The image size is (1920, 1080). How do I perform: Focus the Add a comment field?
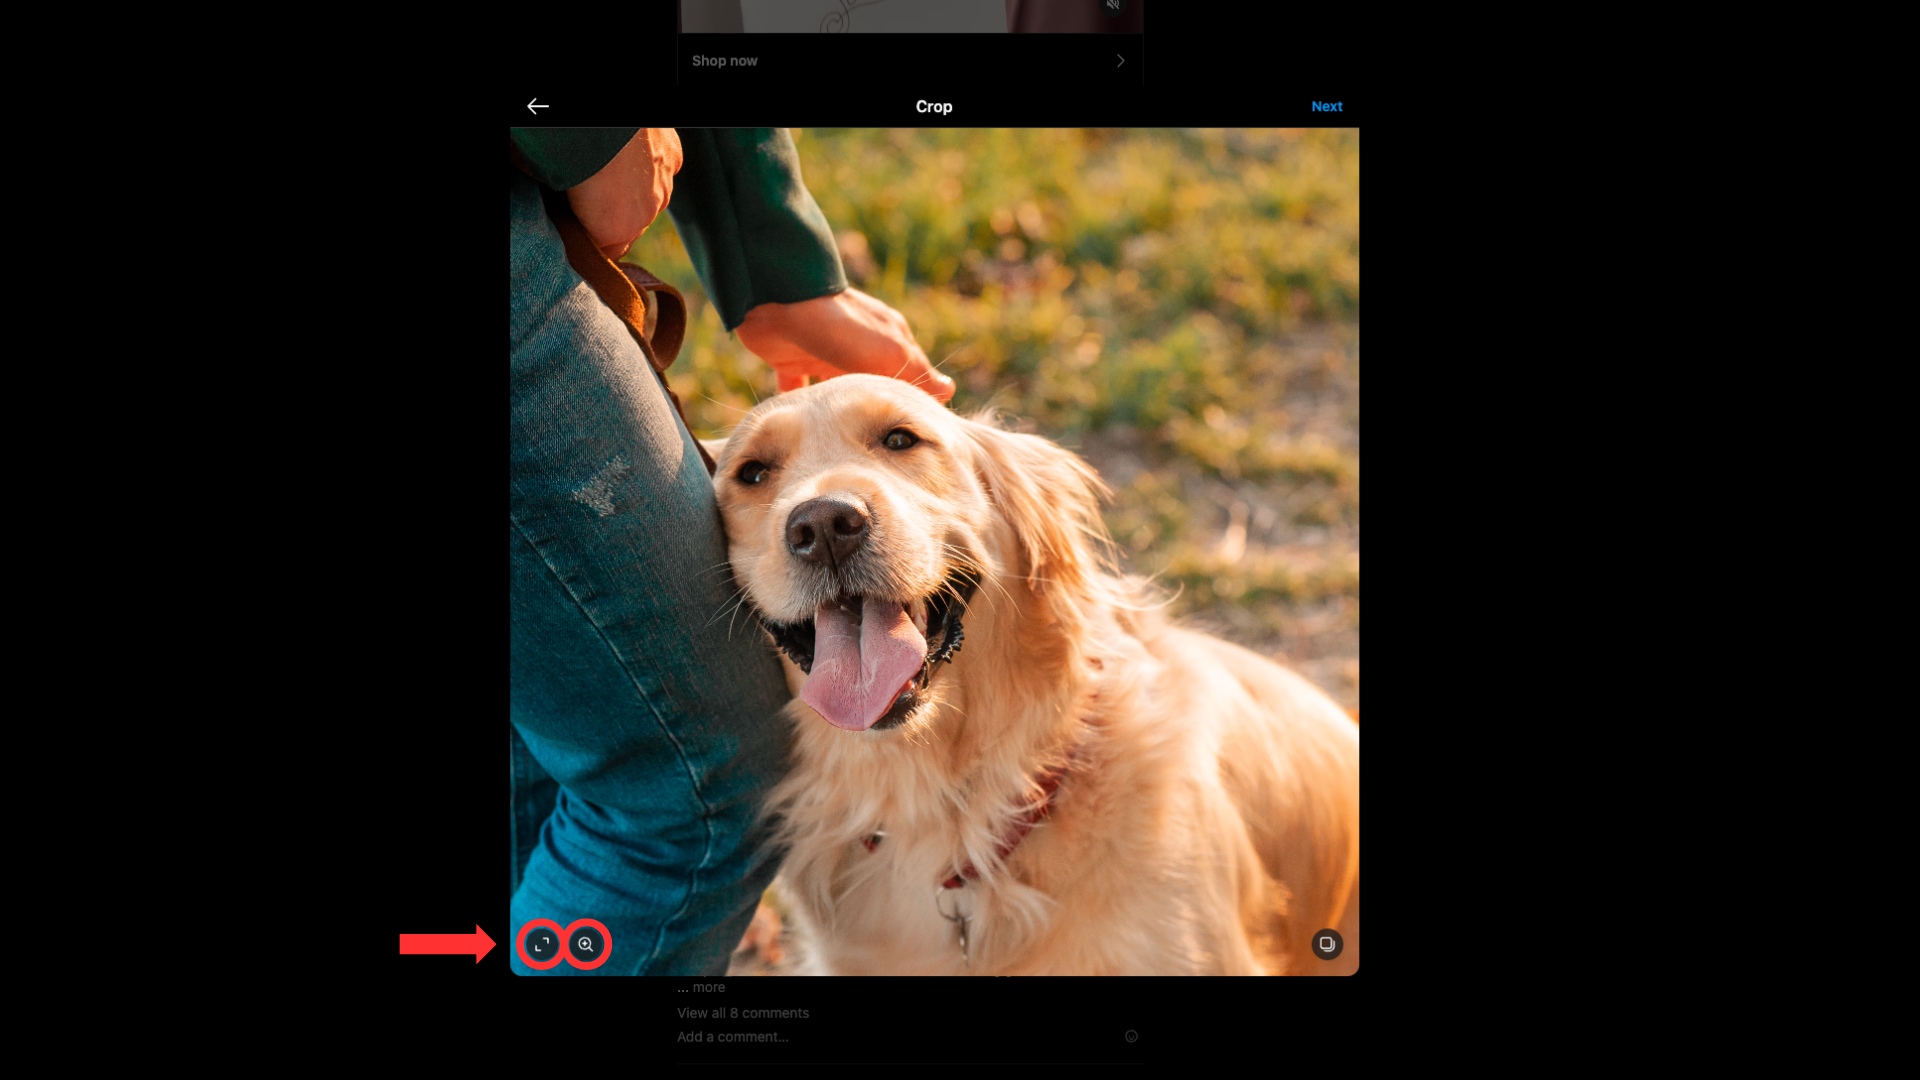732,1037
